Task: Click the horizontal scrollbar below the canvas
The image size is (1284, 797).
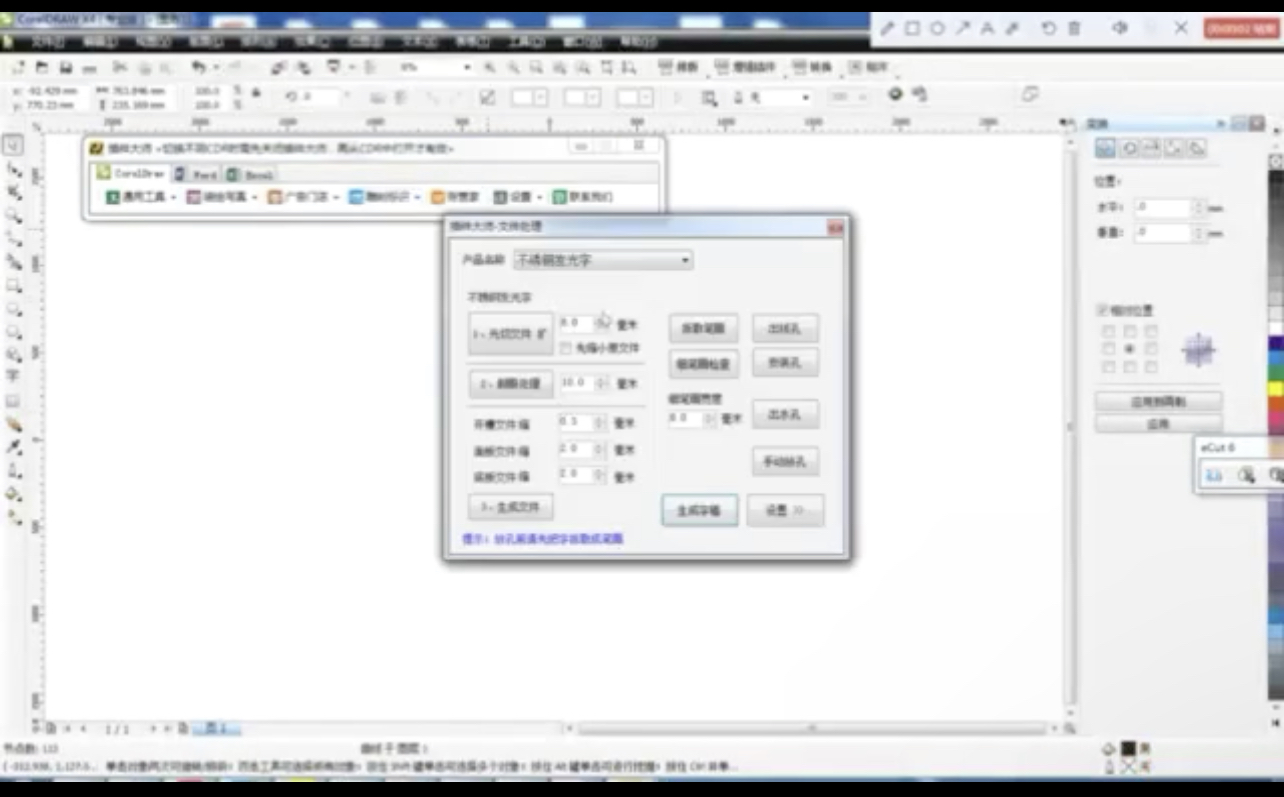Action: click(811, 729)
